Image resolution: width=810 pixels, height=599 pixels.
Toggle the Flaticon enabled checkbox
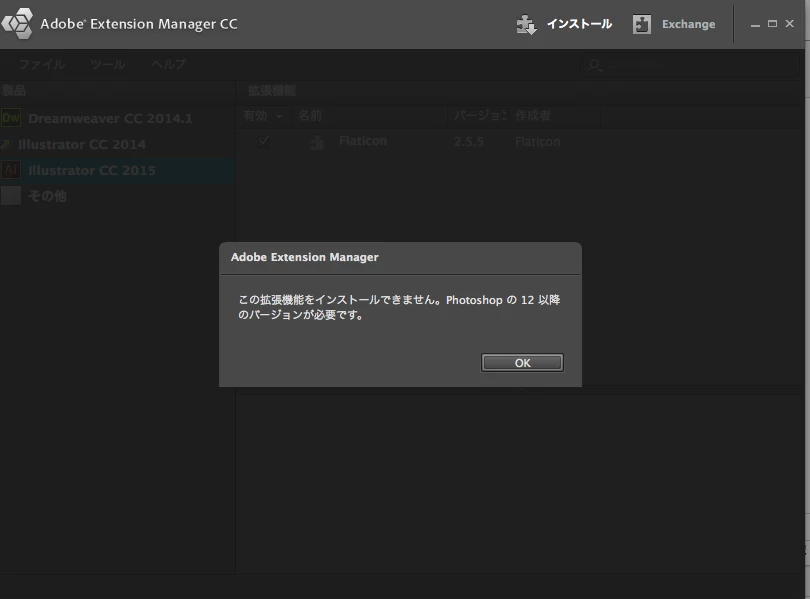point(263,141)
